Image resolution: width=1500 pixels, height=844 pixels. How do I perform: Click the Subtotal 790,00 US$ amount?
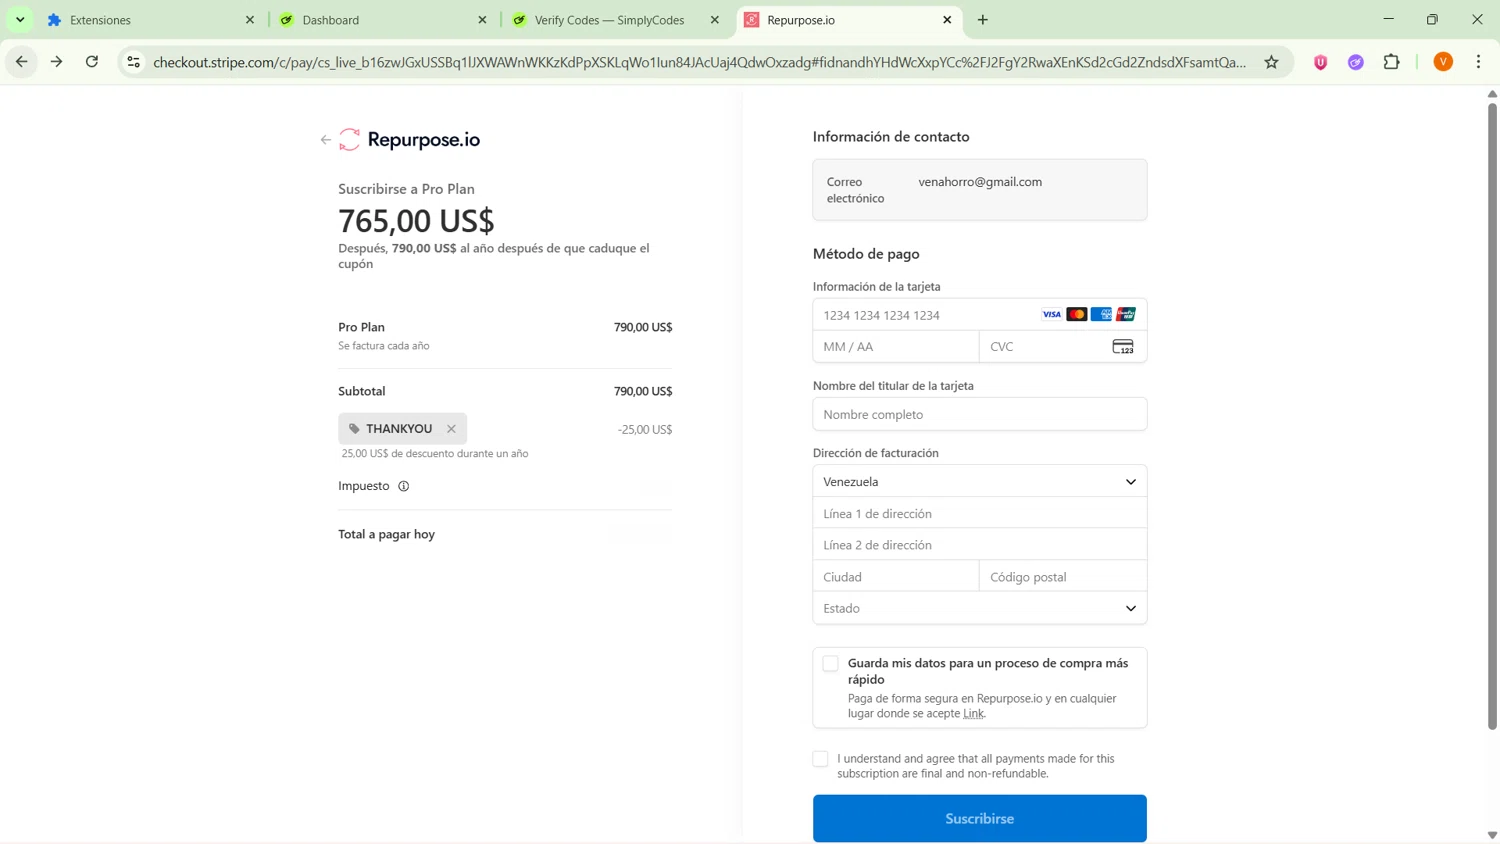[643, 391]
